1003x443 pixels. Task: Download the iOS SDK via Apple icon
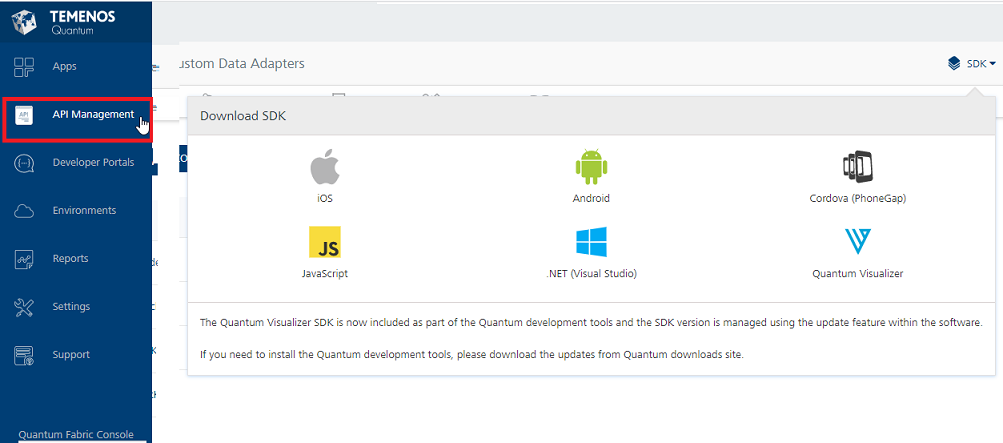coord(325,167)
